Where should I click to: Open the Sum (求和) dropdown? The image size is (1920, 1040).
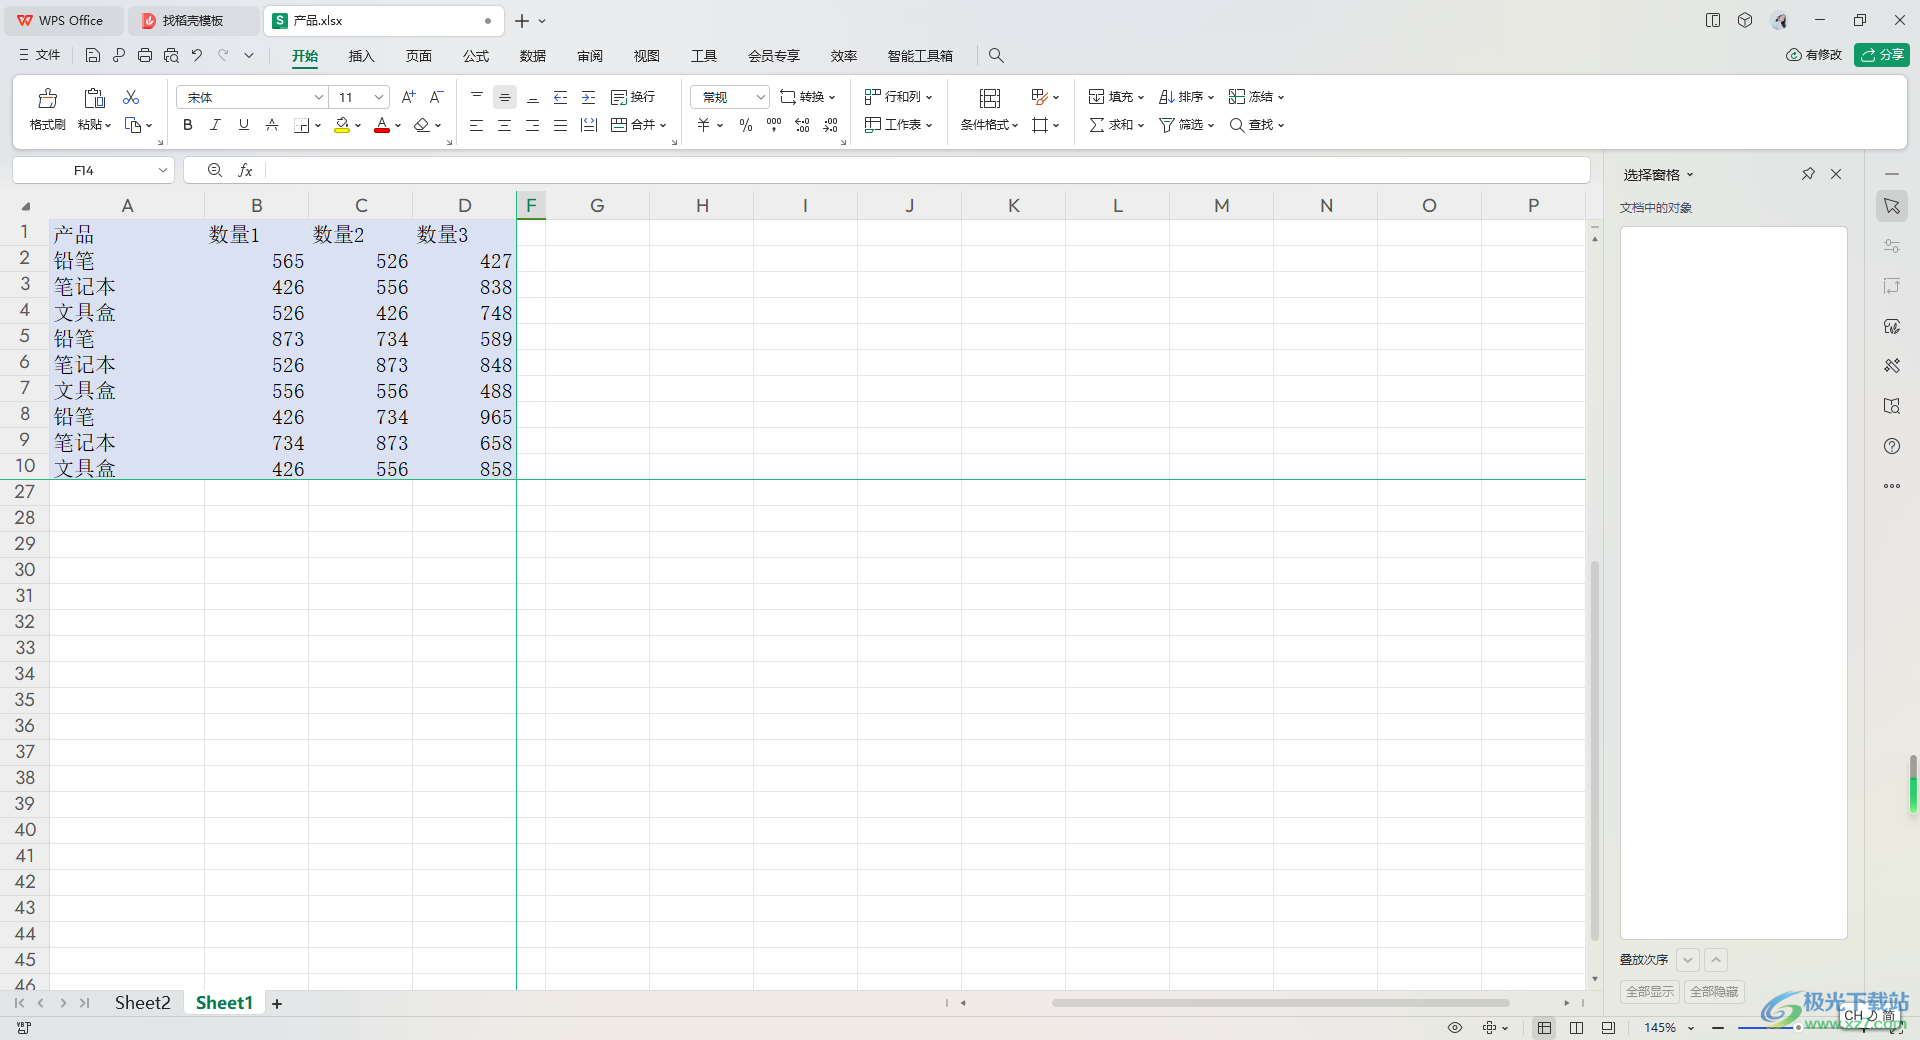tap(1116, 125)
